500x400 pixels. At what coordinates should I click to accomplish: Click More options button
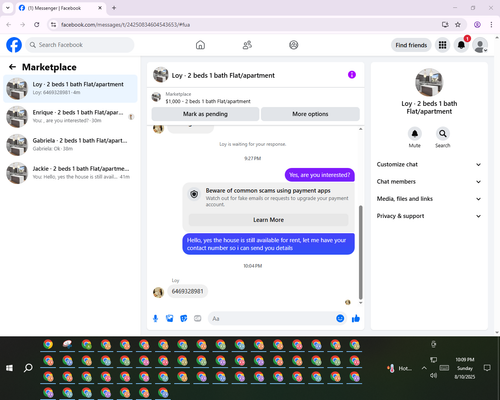(310, 114)
